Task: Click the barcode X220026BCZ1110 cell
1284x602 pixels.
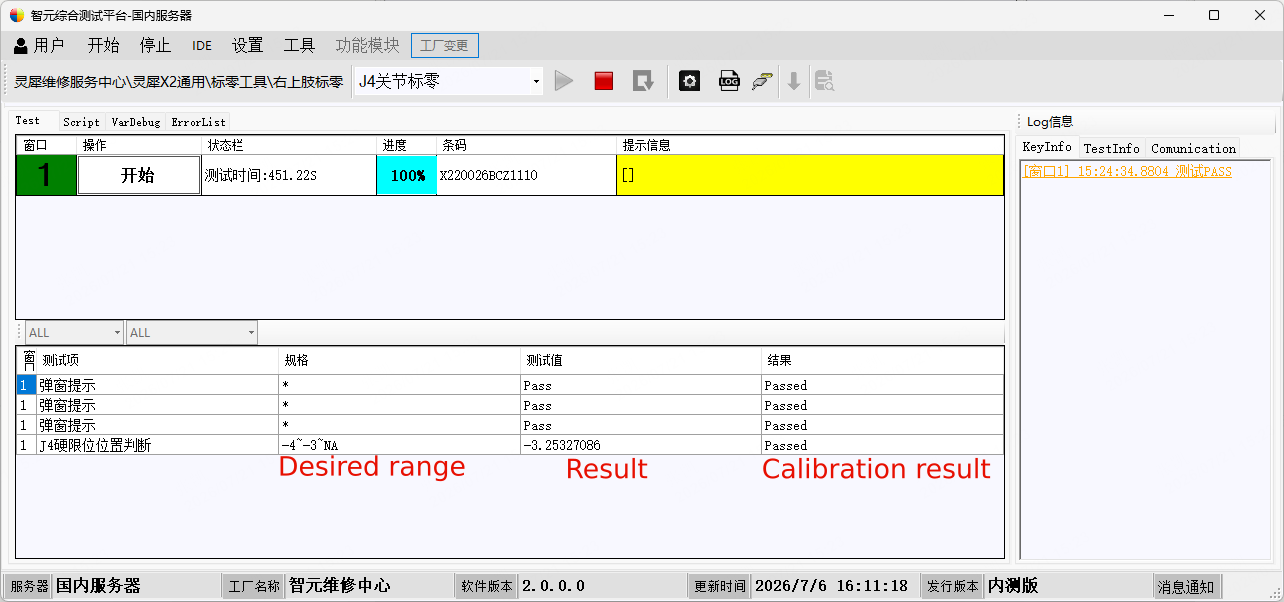Action: 527,175
